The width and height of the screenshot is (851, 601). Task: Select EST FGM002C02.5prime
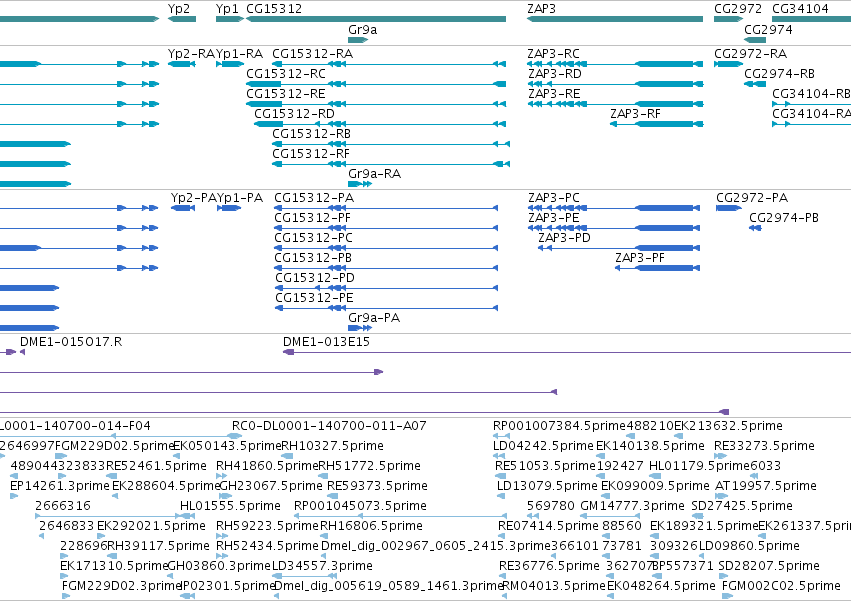pyautogui.click(x=781, y=586)
